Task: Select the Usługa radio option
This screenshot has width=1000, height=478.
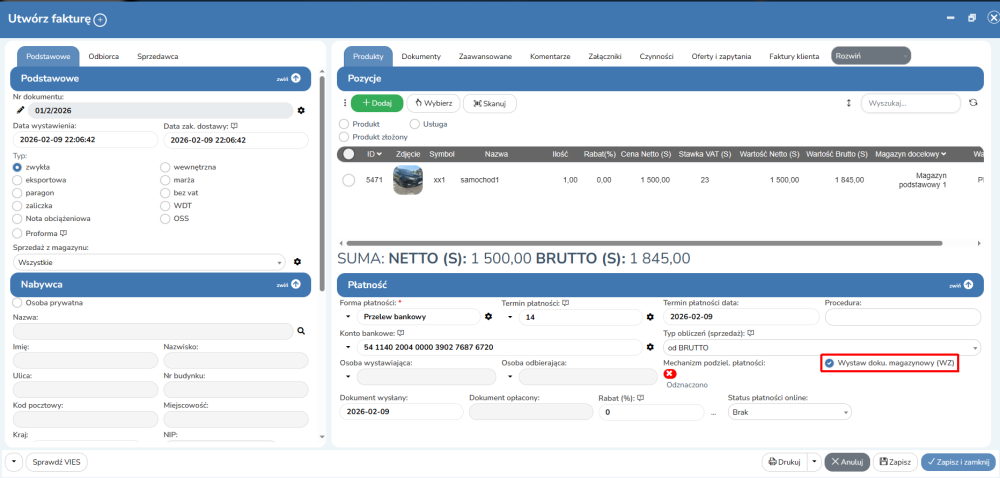Action: 417,124
